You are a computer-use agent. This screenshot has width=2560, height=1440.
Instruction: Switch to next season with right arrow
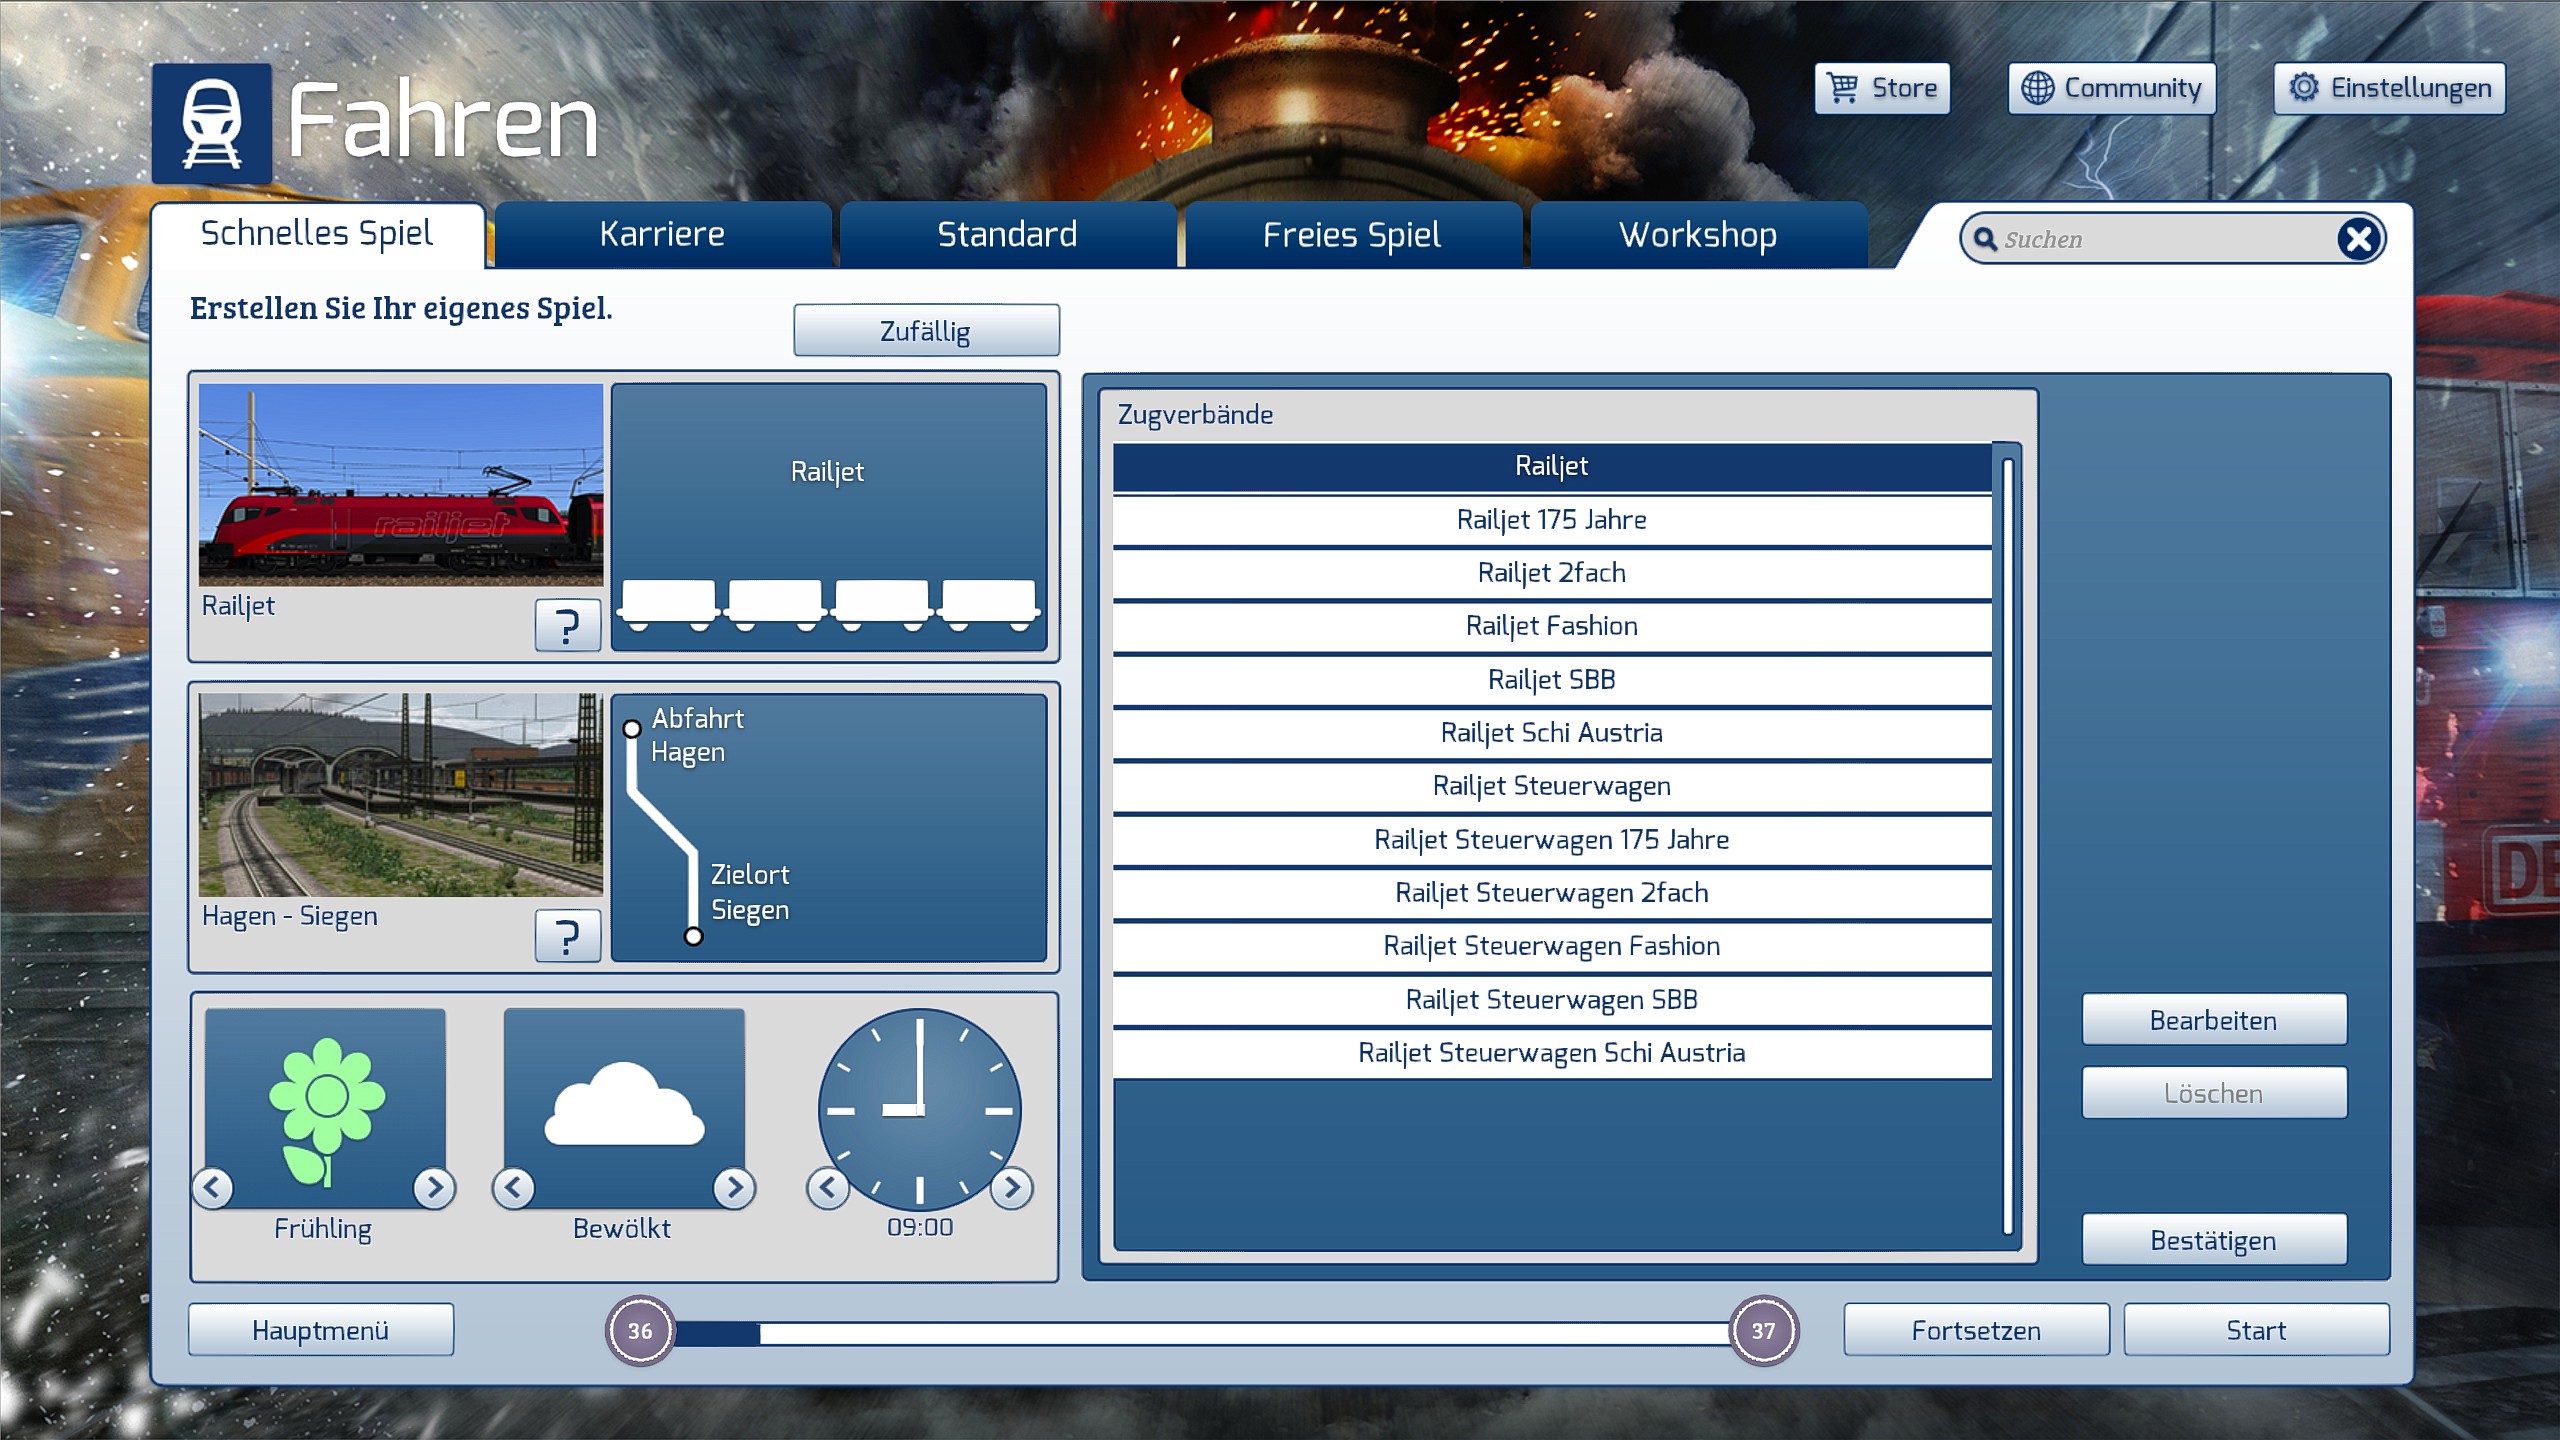pos(434,1187)
